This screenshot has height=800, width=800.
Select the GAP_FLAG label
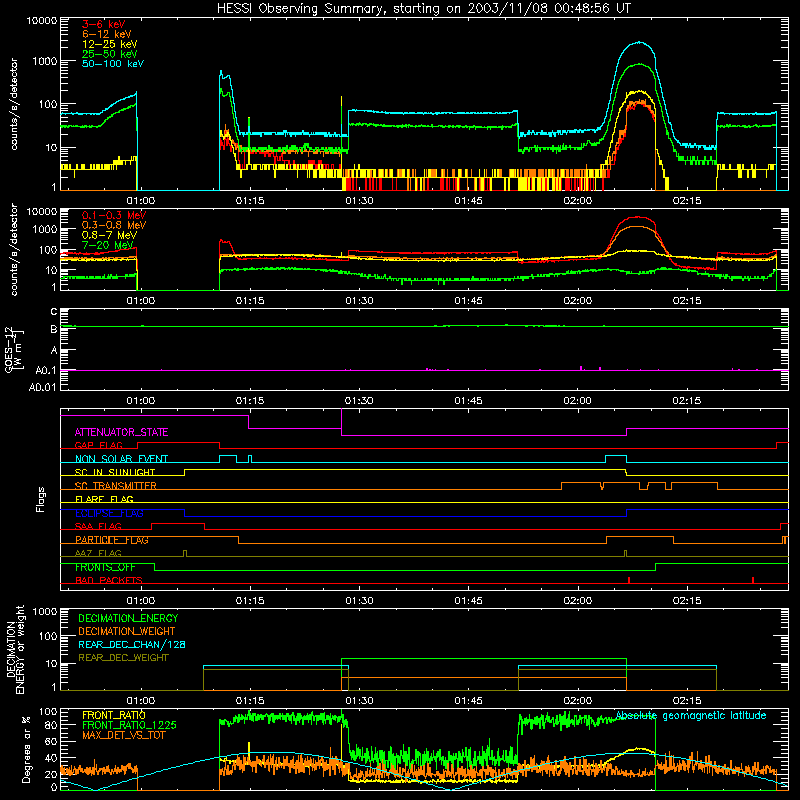(x=98, y=445)
